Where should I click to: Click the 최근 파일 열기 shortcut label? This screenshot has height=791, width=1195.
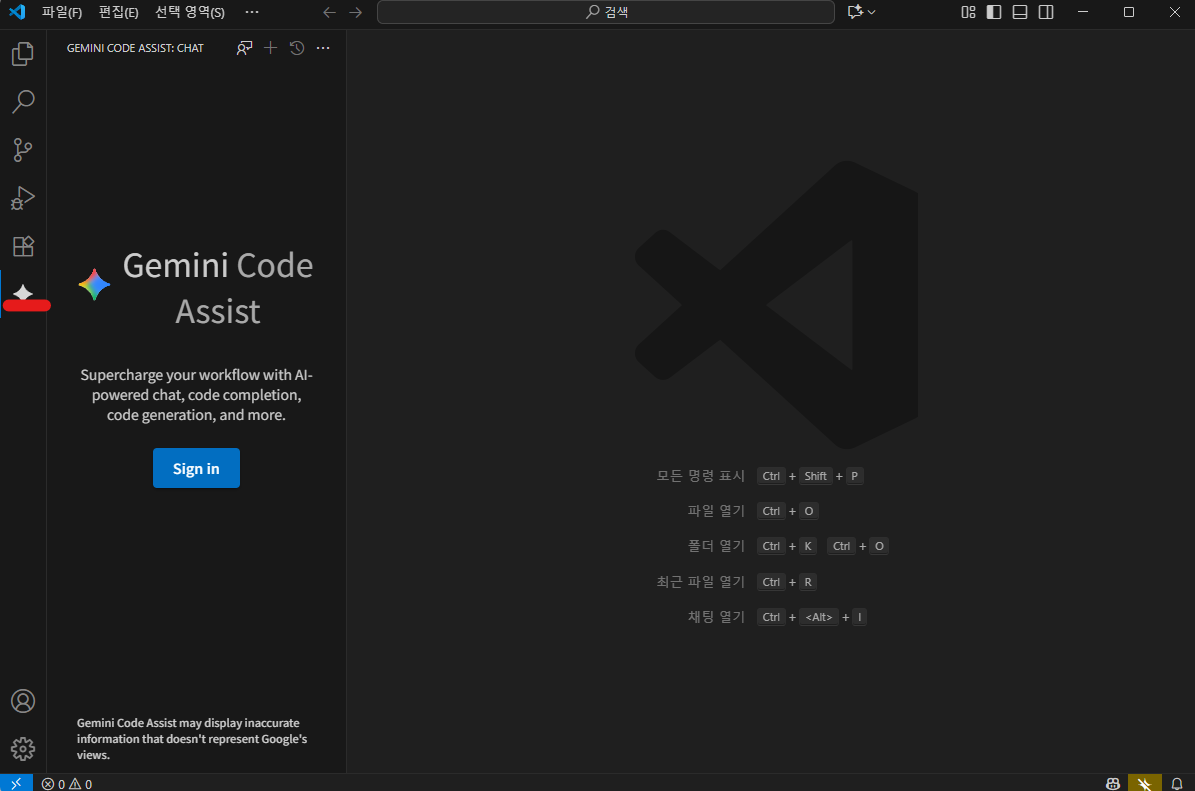pyautogui.click(x=700, y=581)
